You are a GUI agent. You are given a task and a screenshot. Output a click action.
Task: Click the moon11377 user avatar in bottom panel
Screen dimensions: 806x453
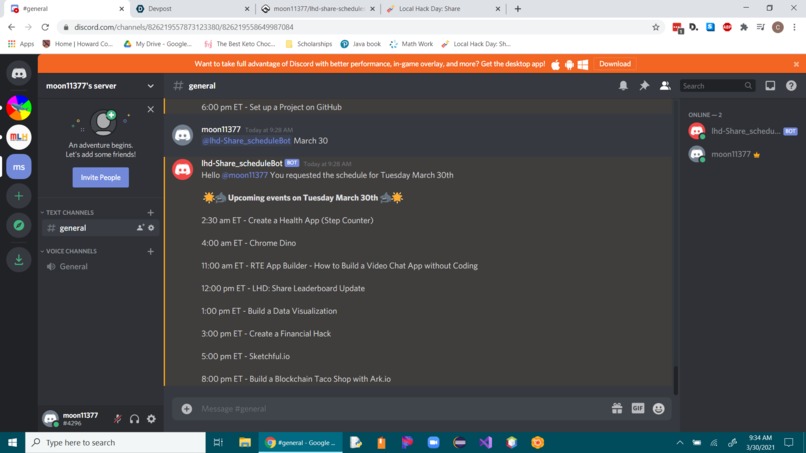pyautogui.click(x=50, y=419)
